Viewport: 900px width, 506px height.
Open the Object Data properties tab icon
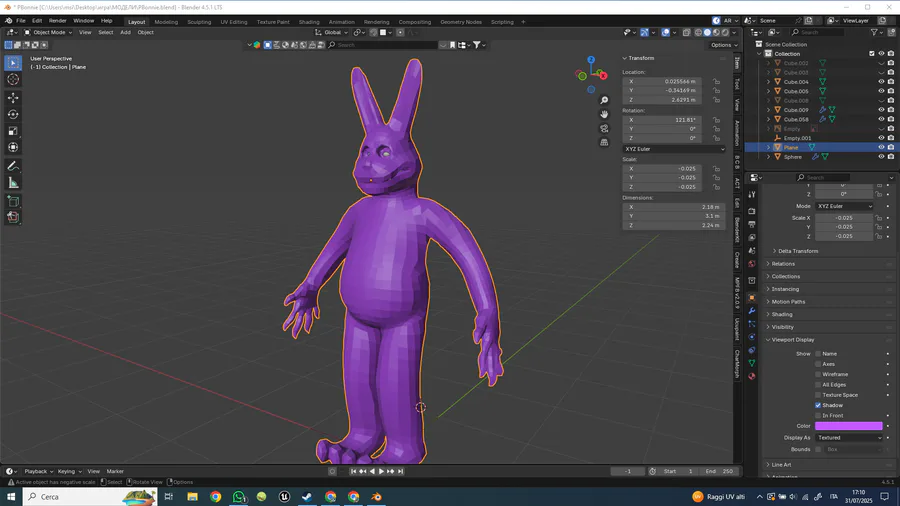point(752,363)
